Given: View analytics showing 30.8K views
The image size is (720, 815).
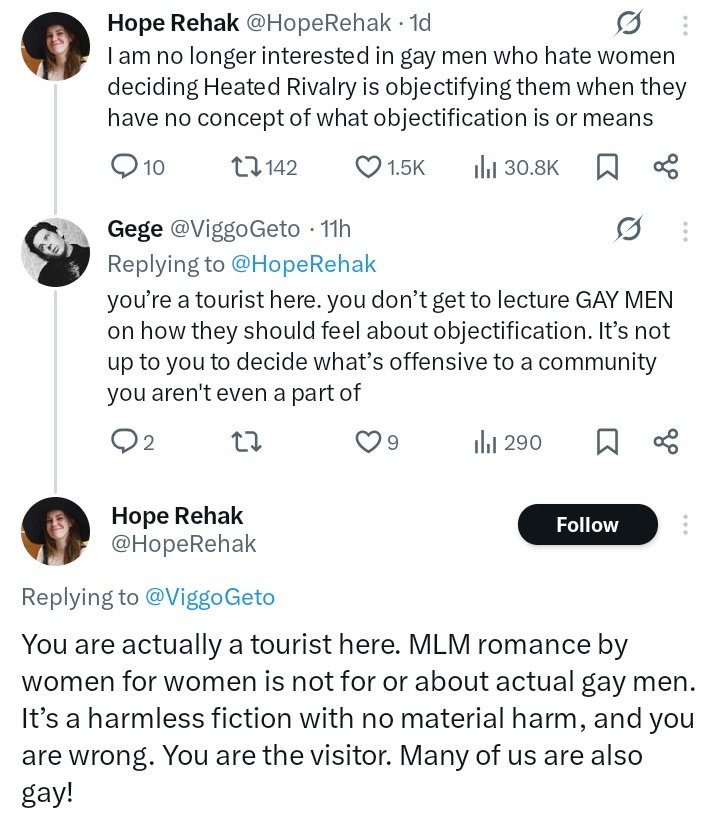Looking at the screenshot, I should coord(484,168).
